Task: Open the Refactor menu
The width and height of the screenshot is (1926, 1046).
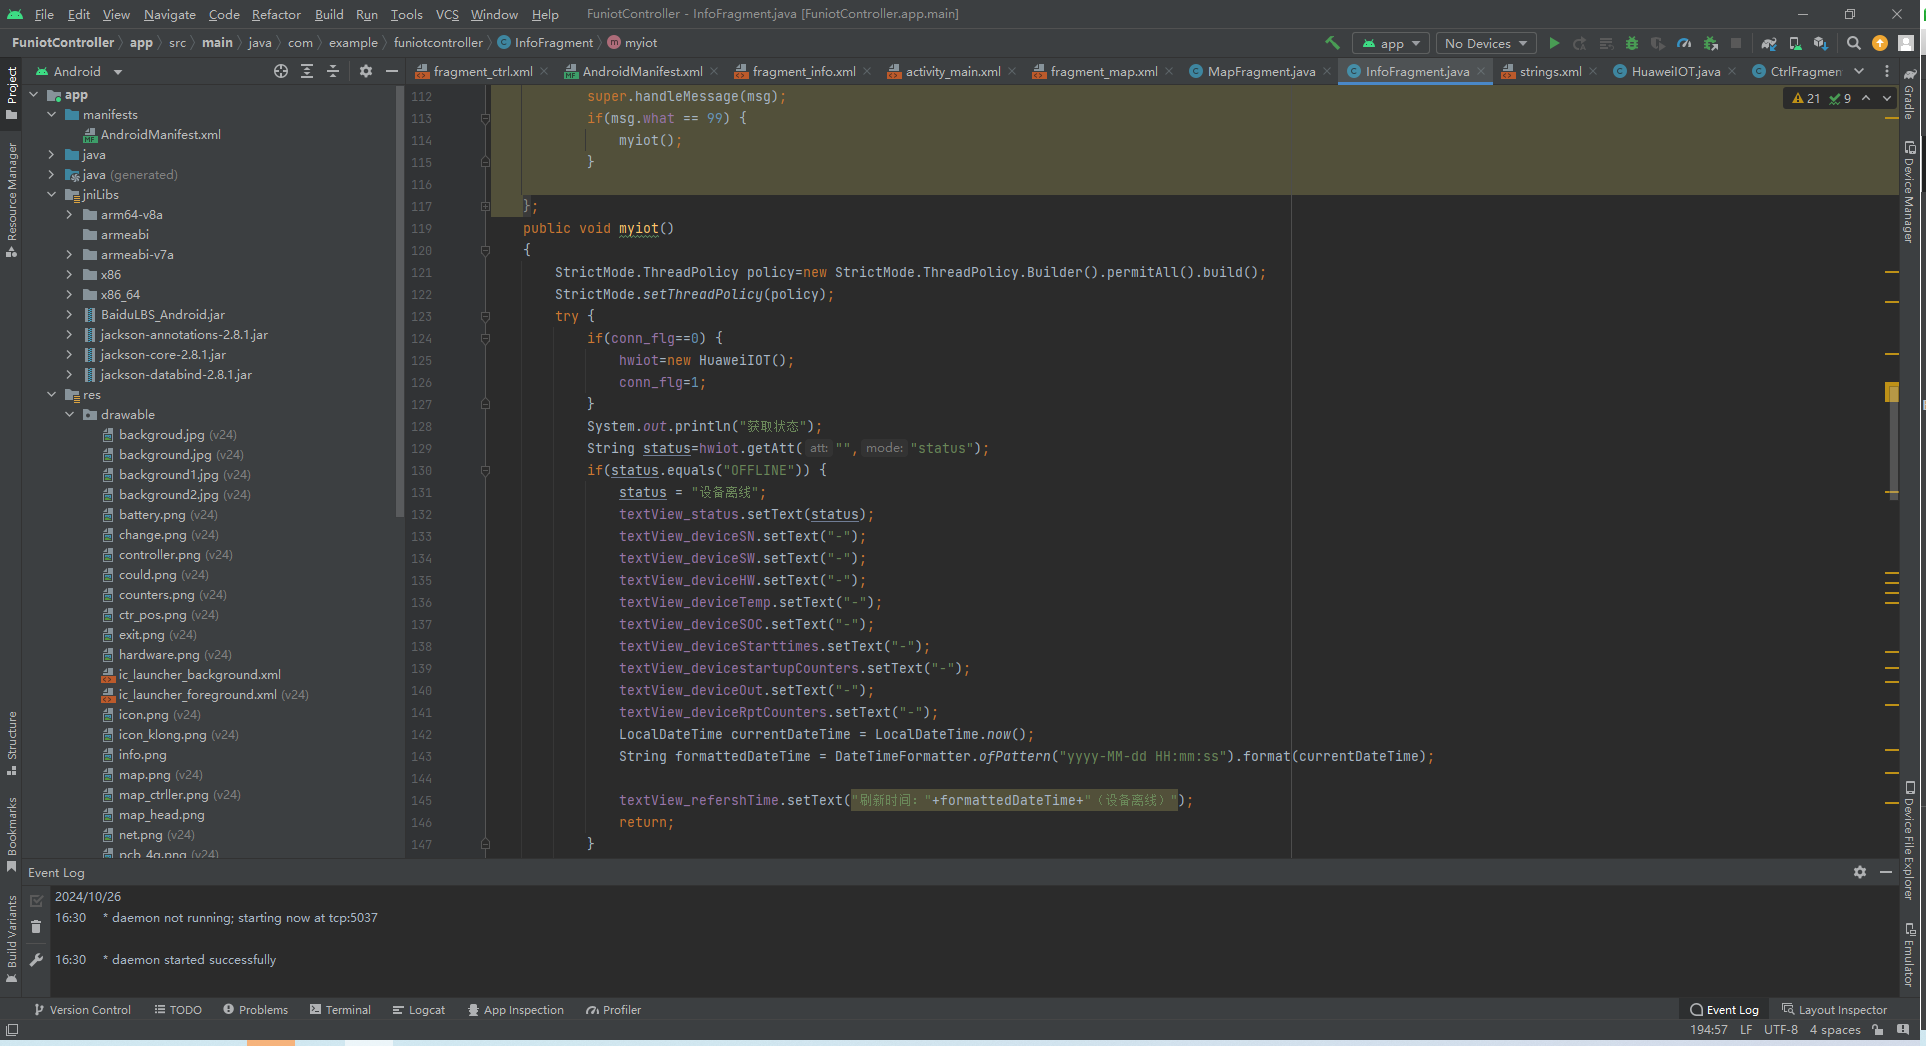Action: pos(276,14)
